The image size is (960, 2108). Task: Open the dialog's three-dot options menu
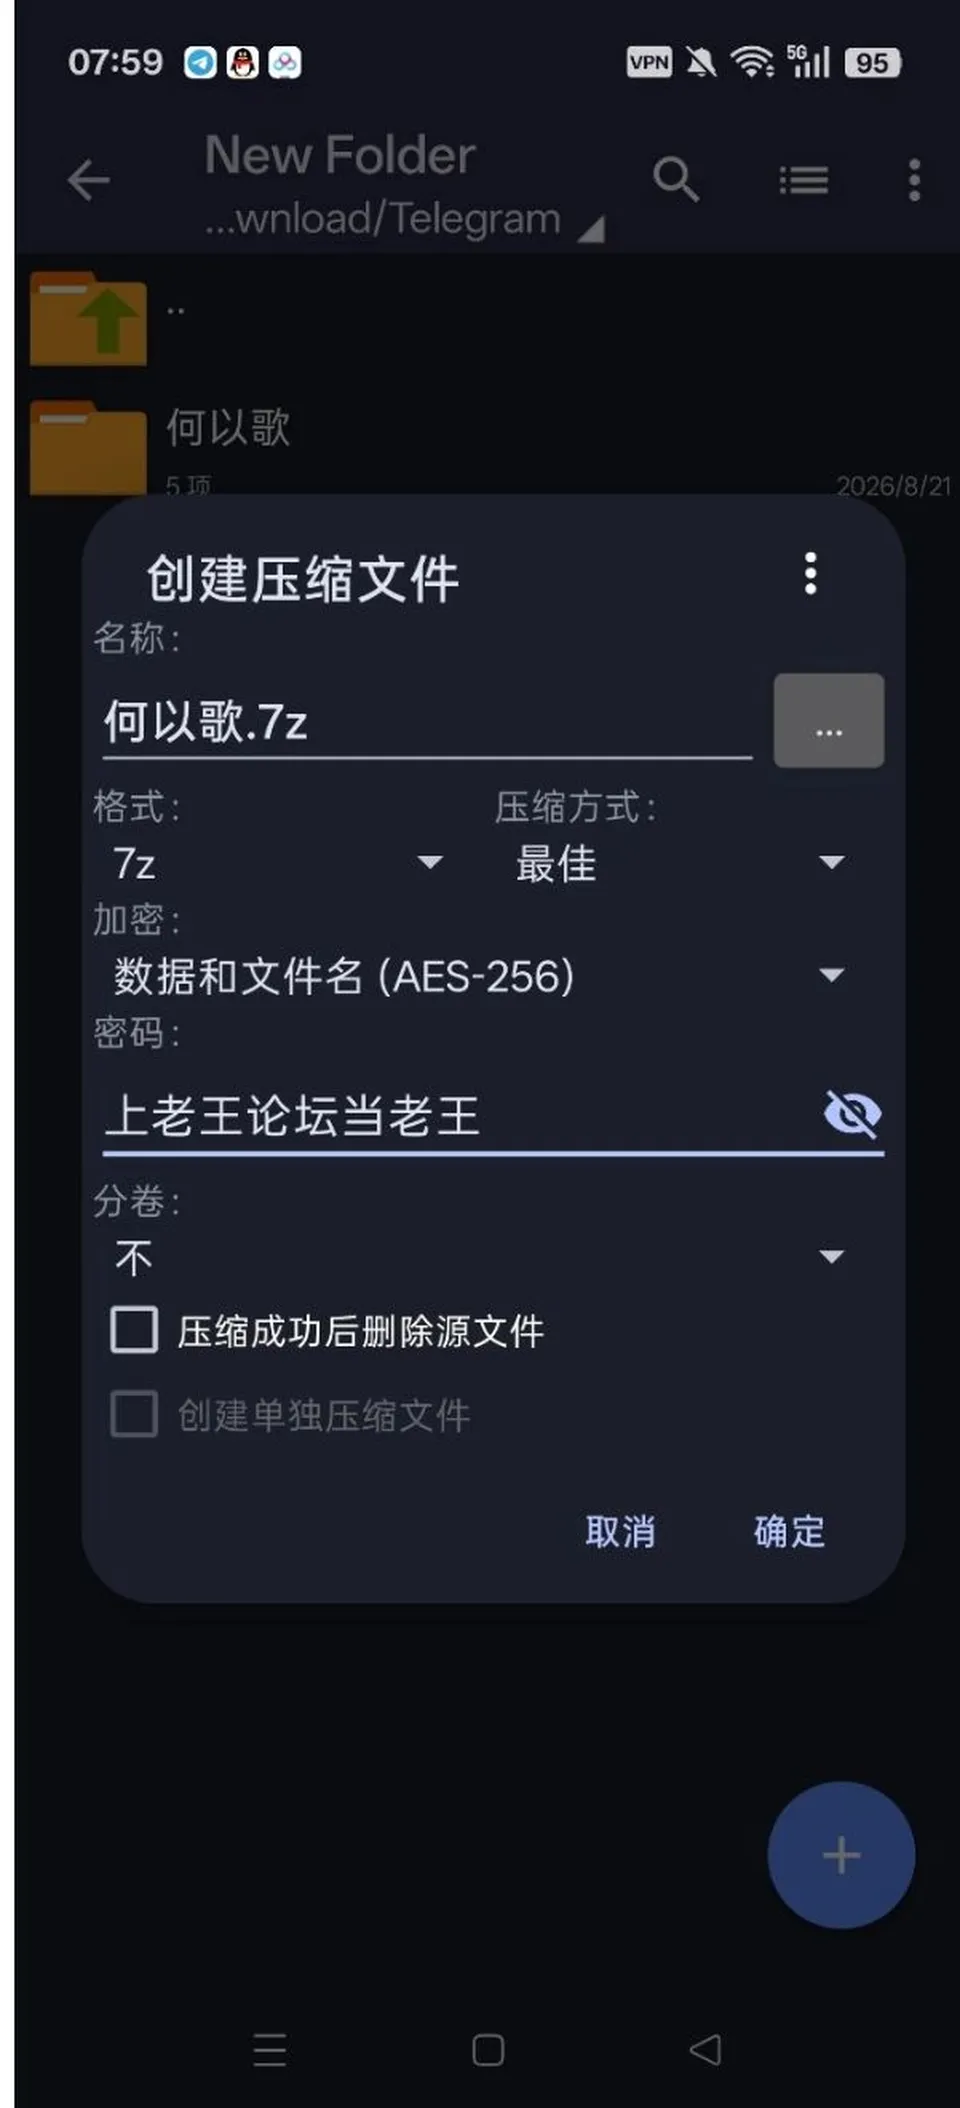click(x=811, y=573)
